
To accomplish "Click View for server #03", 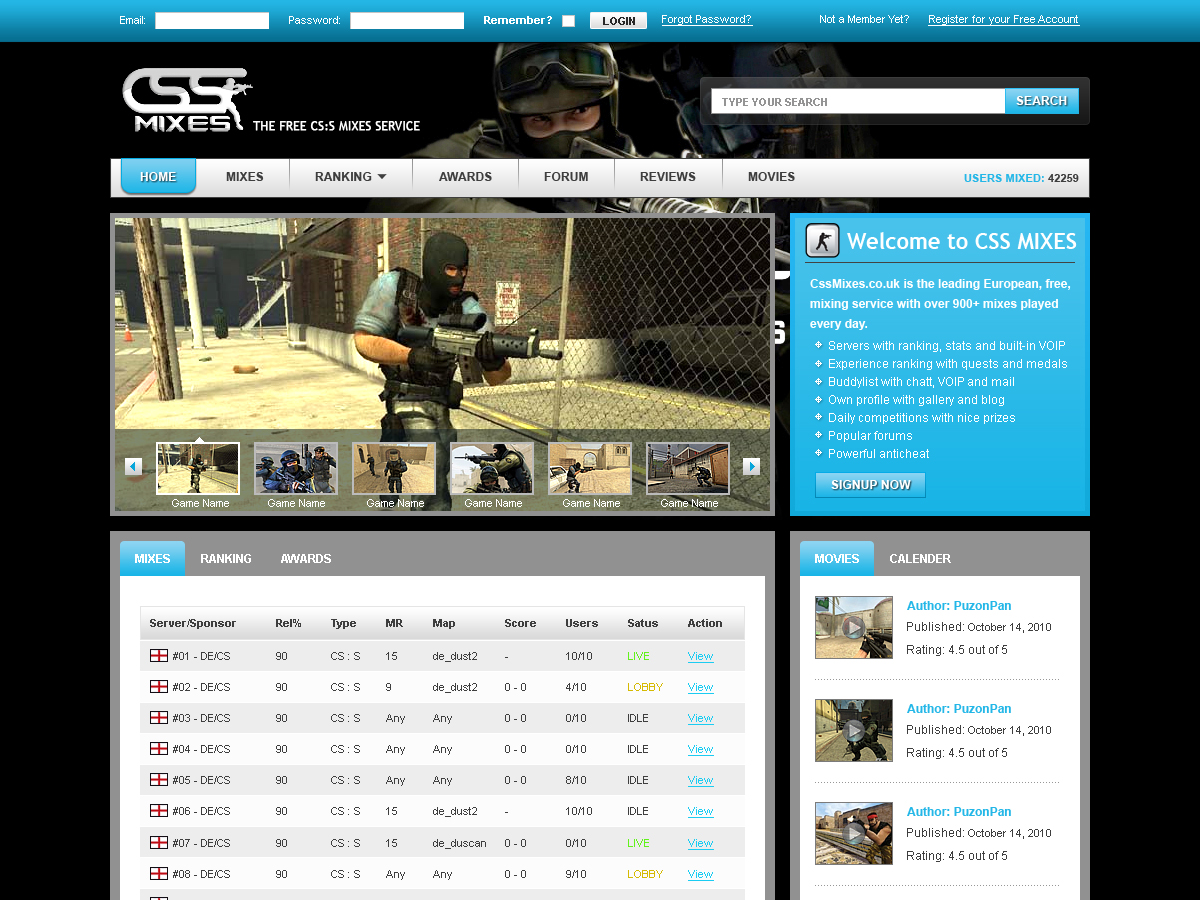I will coord(701,718).
